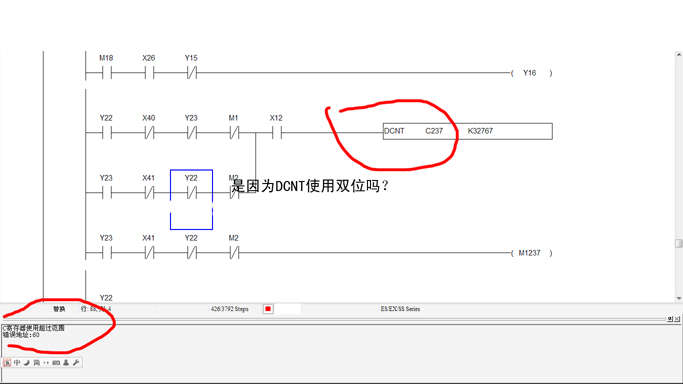Viewport: 683px width, 384px height.
Task: Toggle Chinese/English mode 中 icon
Action: click(17, 363)
